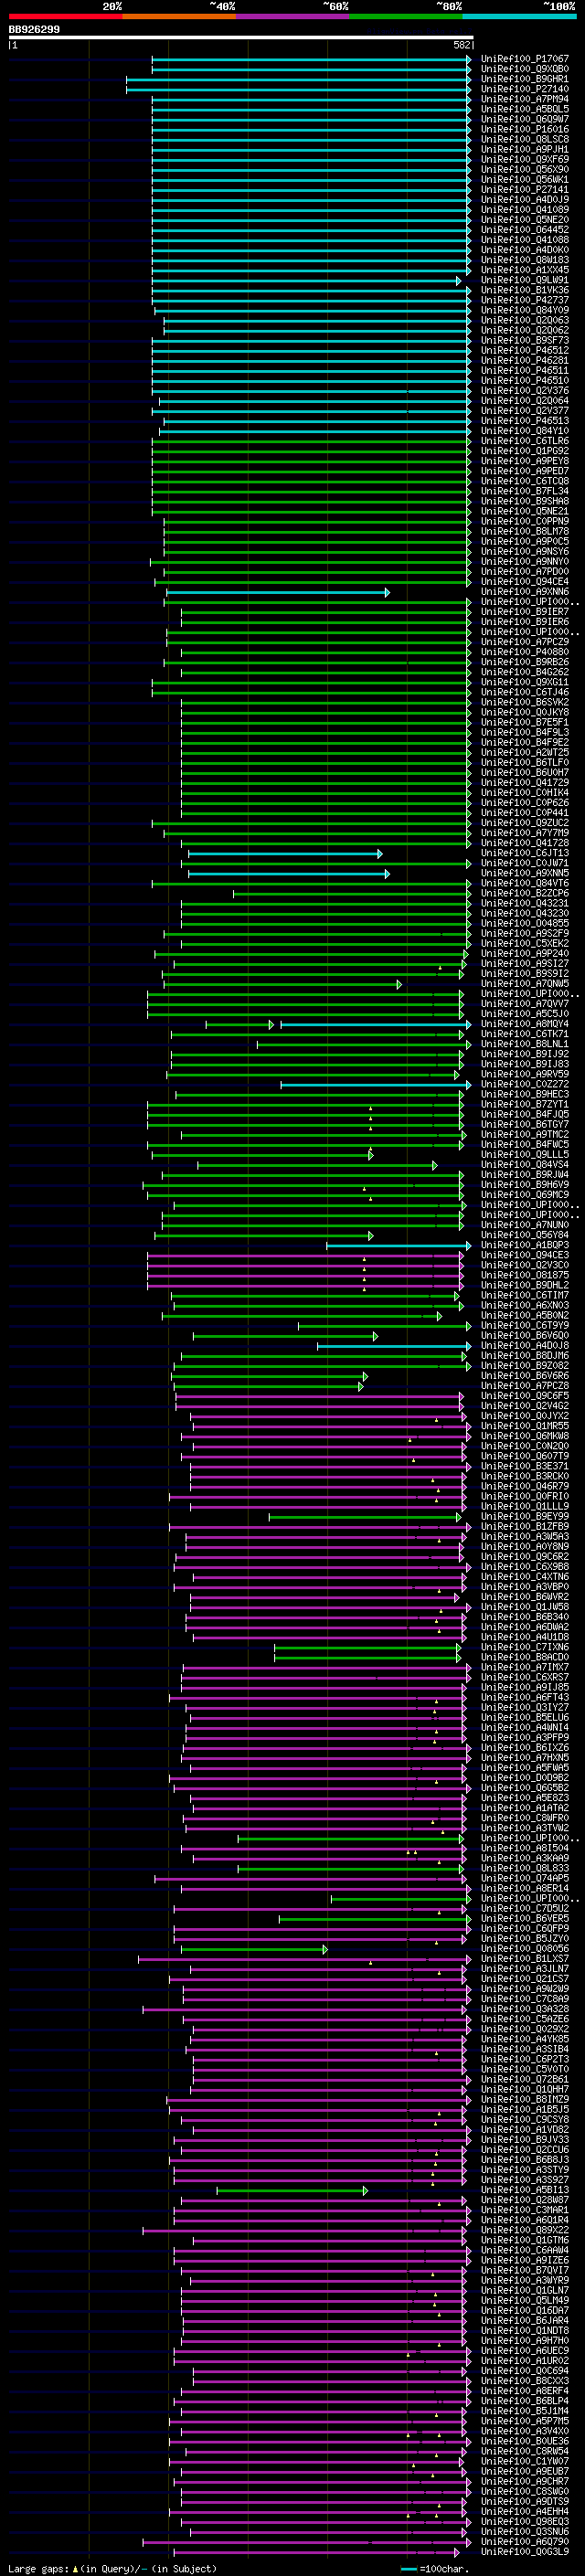Click the UniRef100_B7ZYT1 label

525,1104
